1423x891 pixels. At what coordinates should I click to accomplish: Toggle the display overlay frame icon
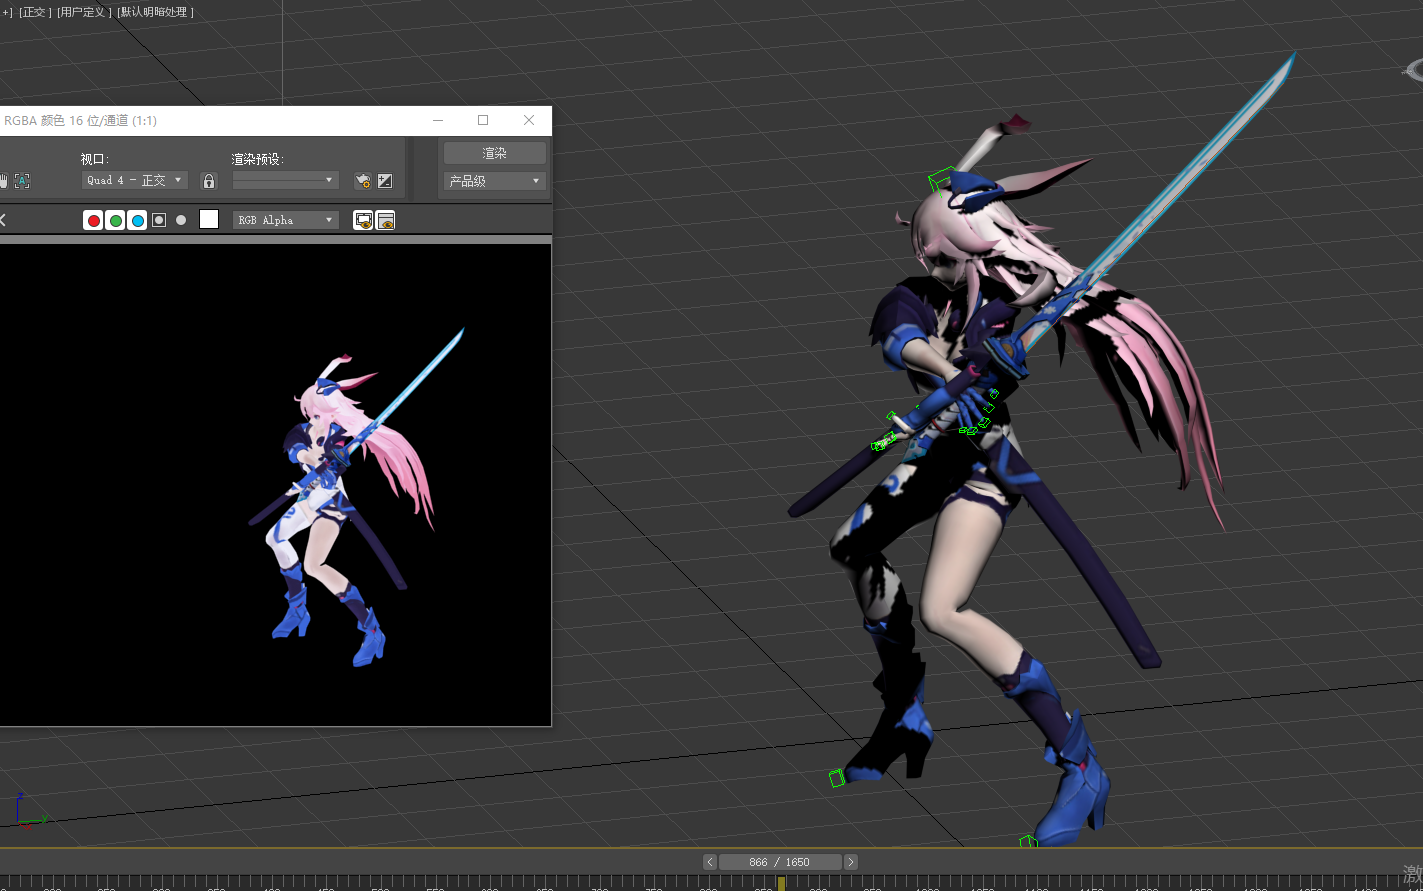364,220
